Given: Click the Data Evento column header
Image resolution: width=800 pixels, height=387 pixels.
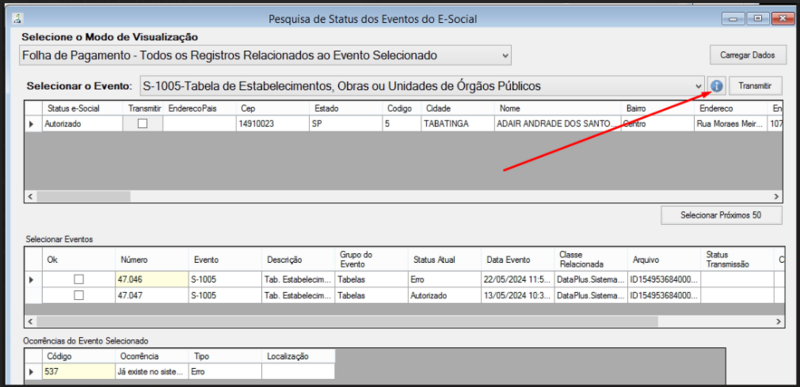Looking at the screenshot, I should click(518, 260).
